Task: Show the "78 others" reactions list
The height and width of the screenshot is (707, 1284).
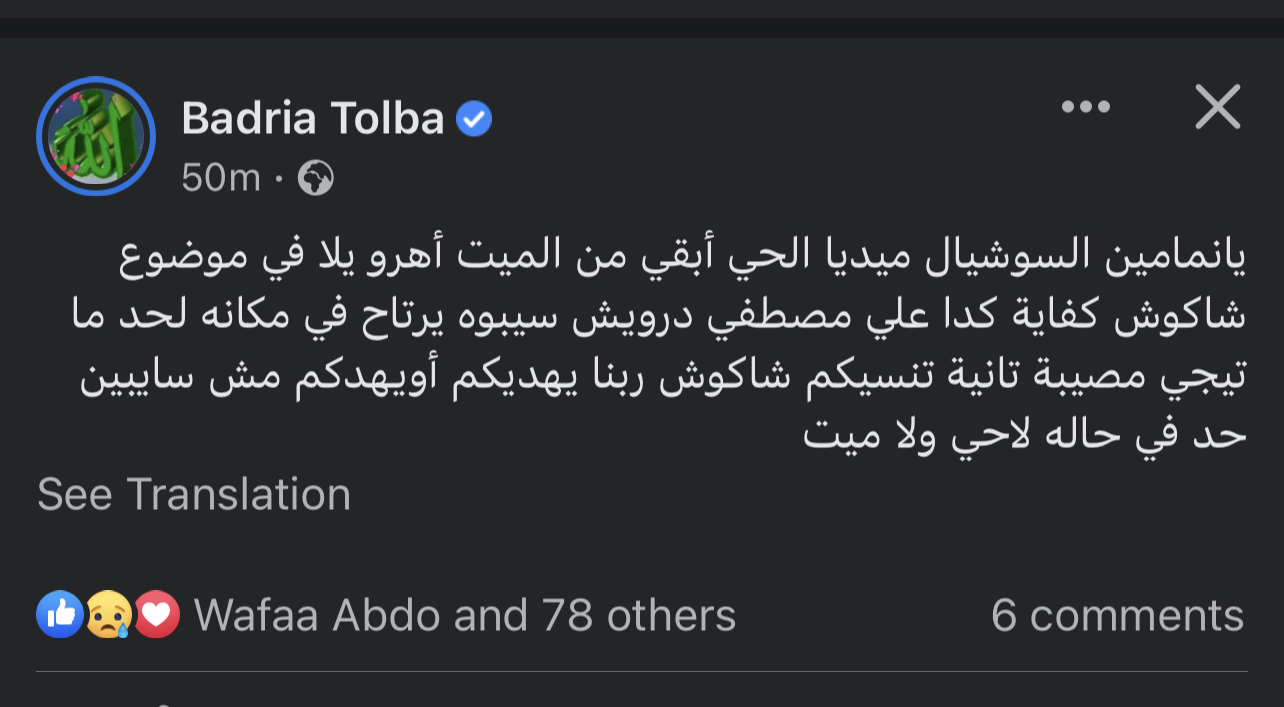Action: 639,615
